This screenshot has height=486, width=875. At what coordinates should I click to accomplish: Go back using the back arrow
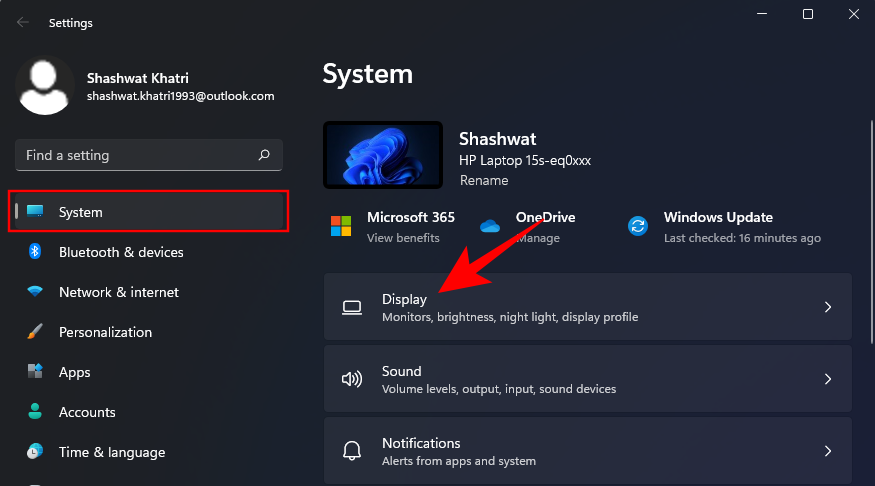tap(22, 22)
